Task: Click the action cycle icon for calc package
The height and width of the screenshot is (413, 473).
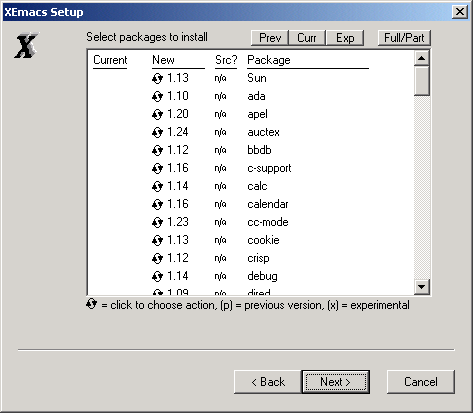Action: 157,187
